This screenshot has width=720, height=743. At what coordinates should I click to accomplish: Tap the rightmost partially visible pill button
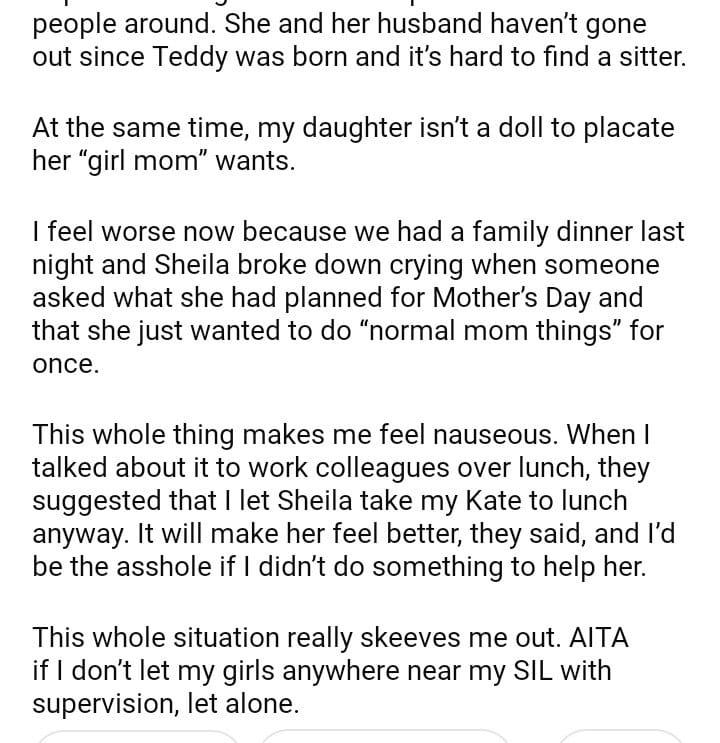tap(620, 738)
